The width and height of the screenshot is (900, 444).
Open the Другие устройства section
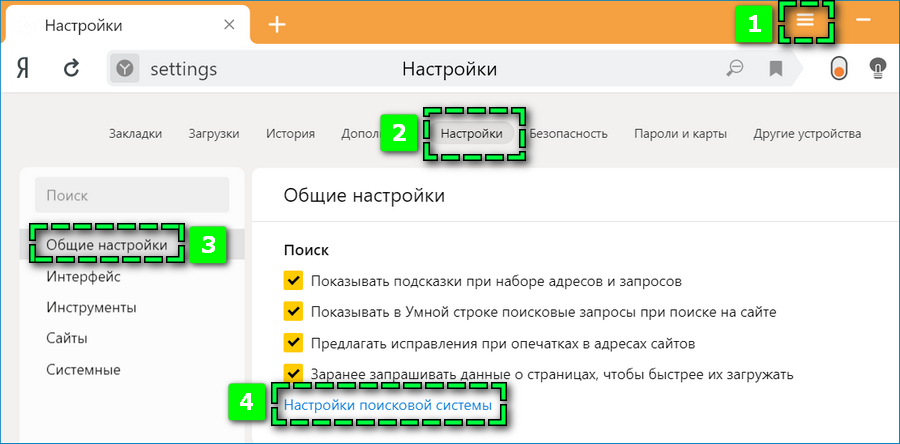pyautogui.click(x=807, y=134)
